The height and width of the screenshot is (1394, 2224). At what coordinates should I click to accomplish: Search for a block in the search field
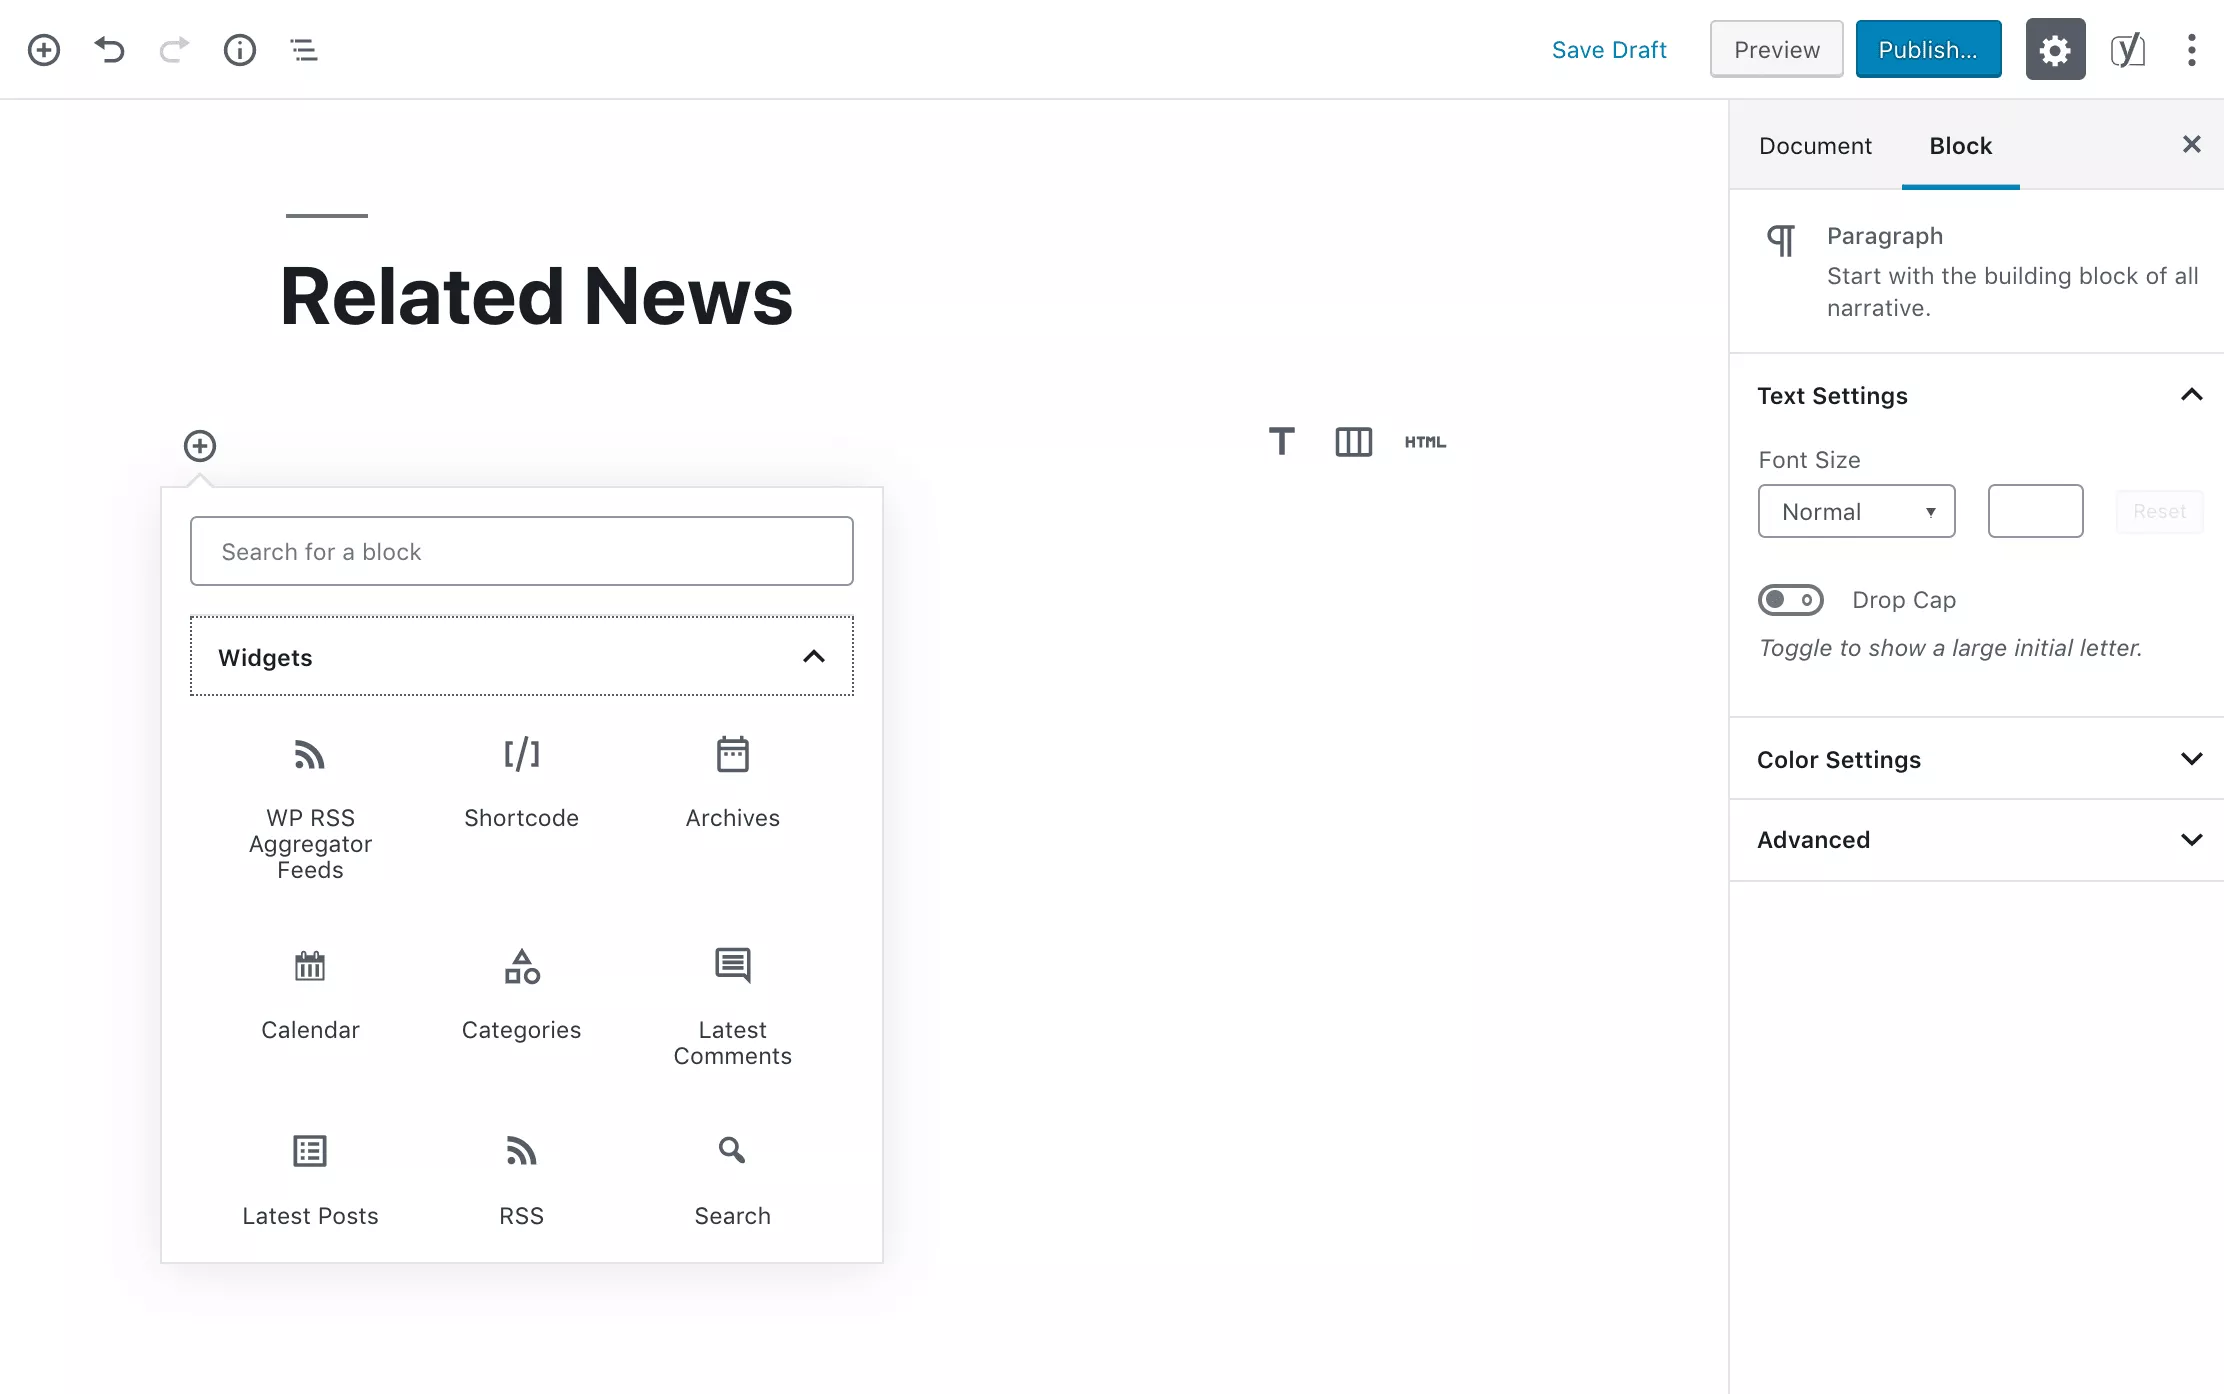522,551
